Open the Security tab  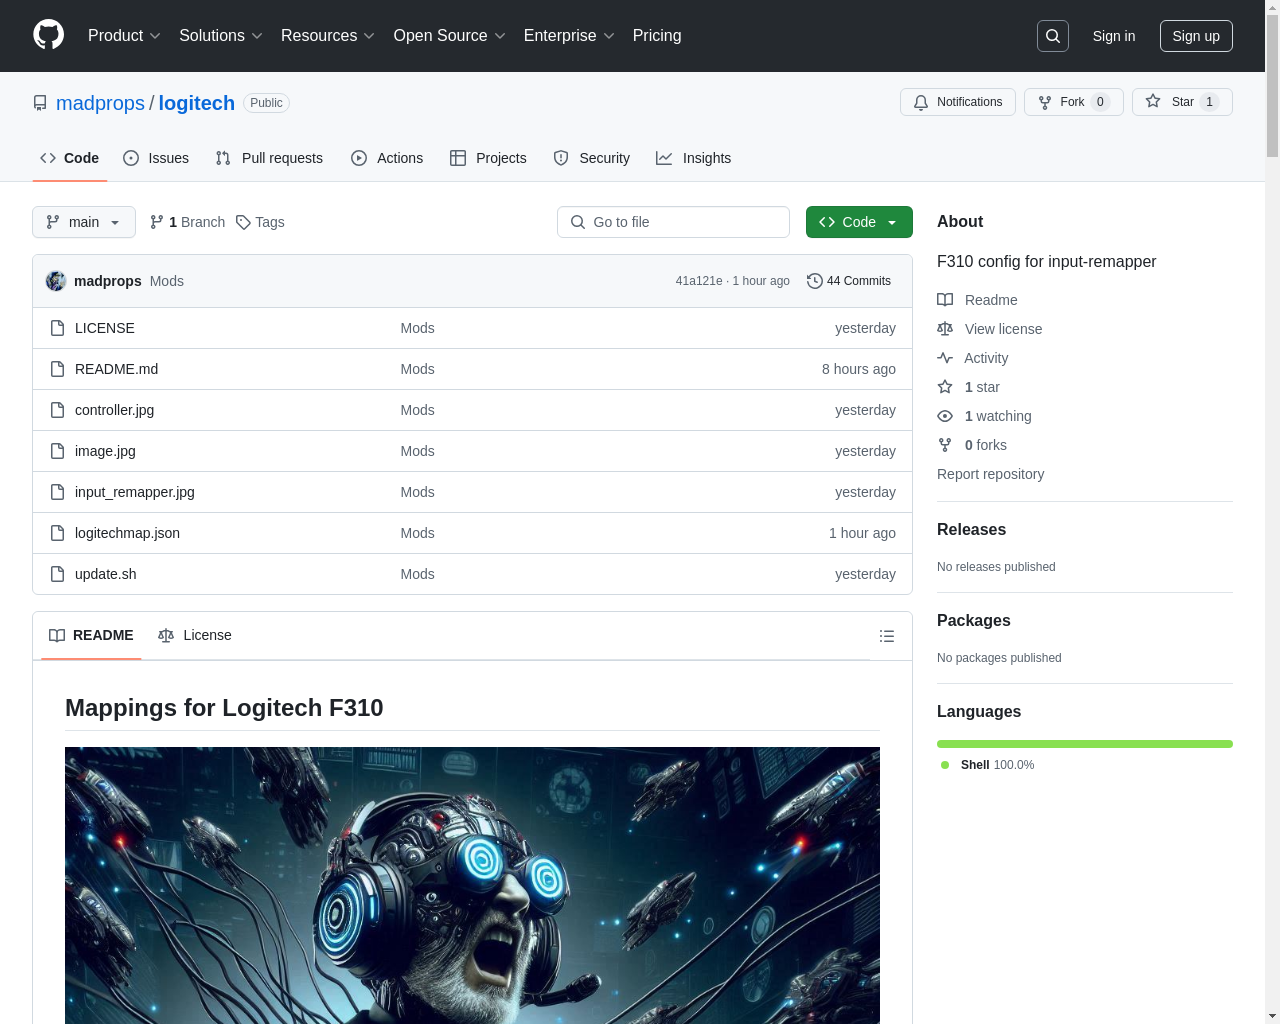pyautogui.click(x=592, y=158)
